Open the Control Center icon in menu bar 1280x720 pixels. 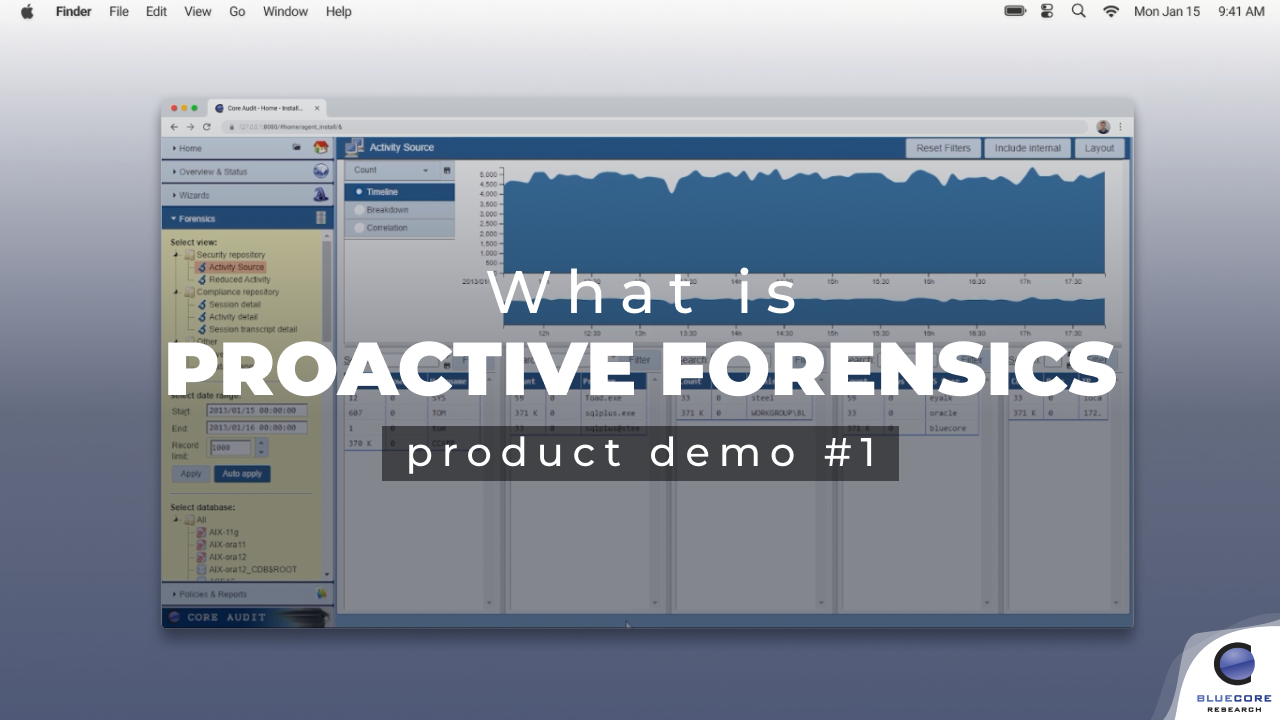pos(1047,11)
